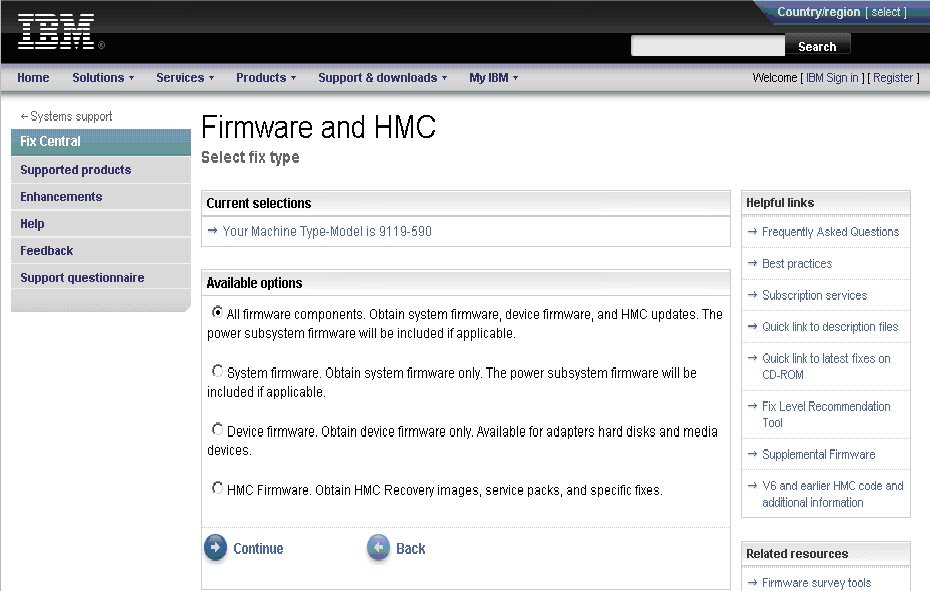Open the Fix Level Recommendation Tool link
The image size is (930, 591).
(x=826, y=415)
